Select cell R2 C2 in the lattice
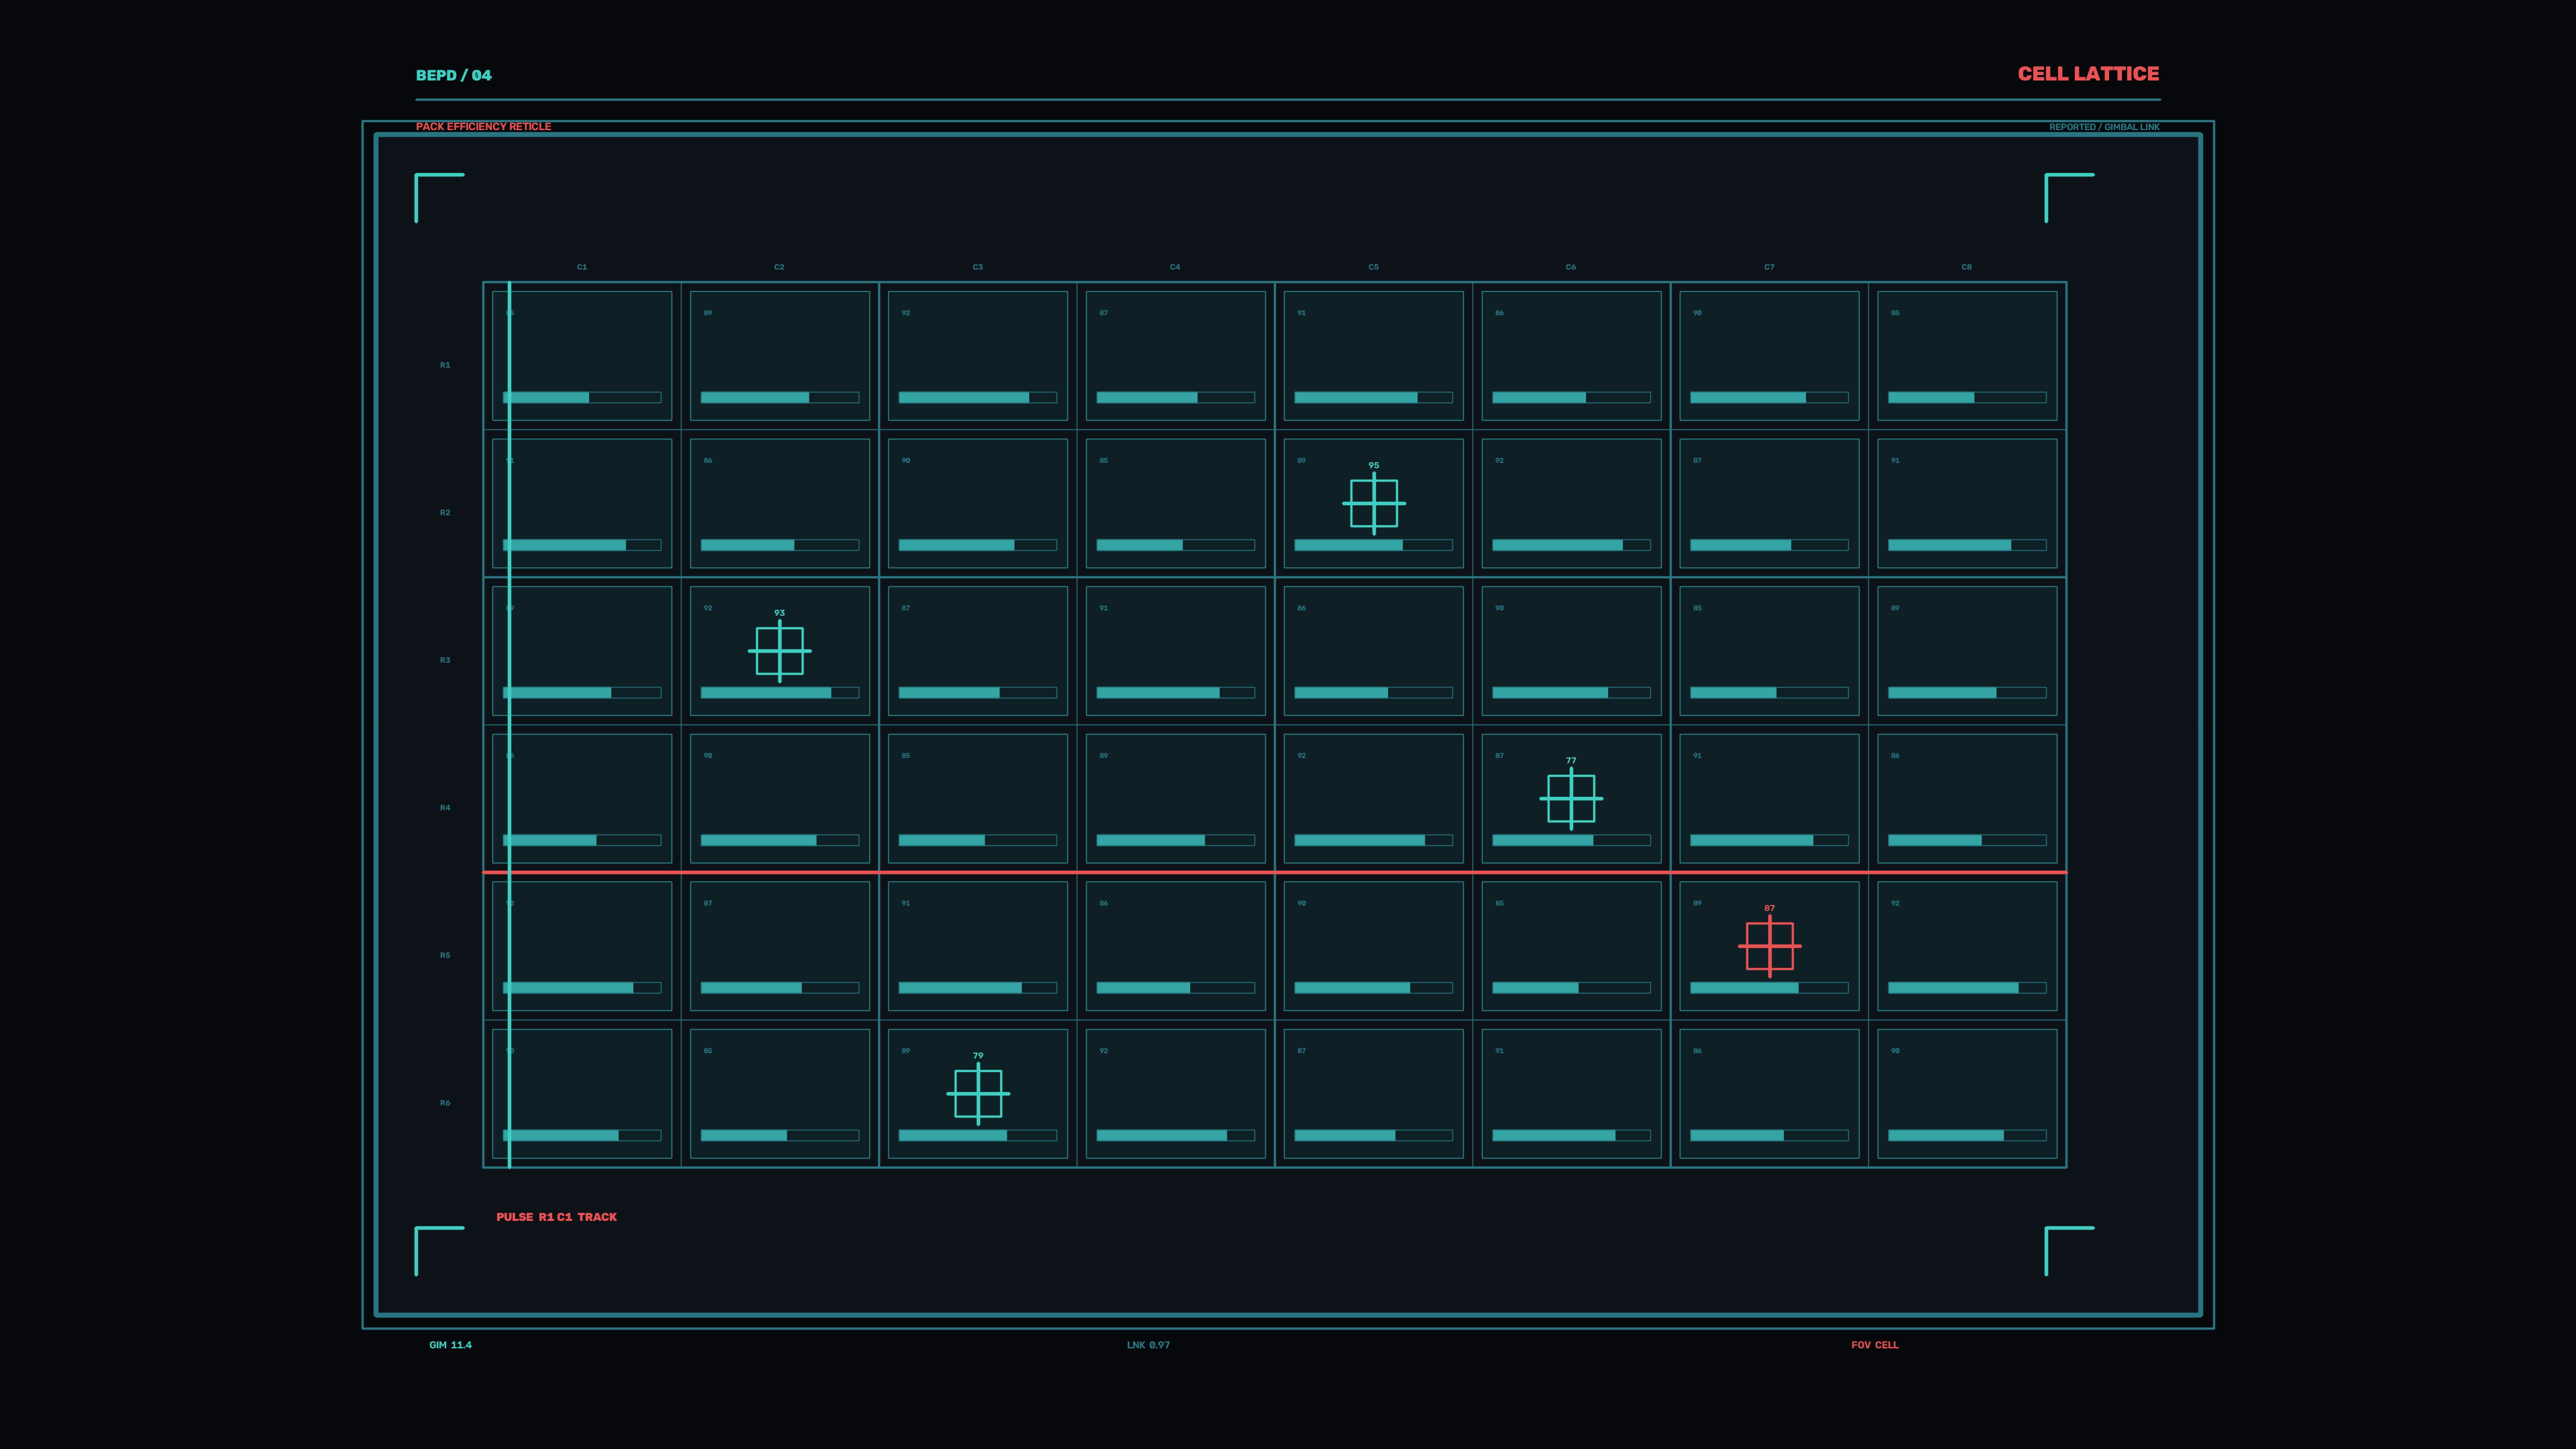Image resolution: width=2576 pixels, height=1449 pixels. point(780,503)
